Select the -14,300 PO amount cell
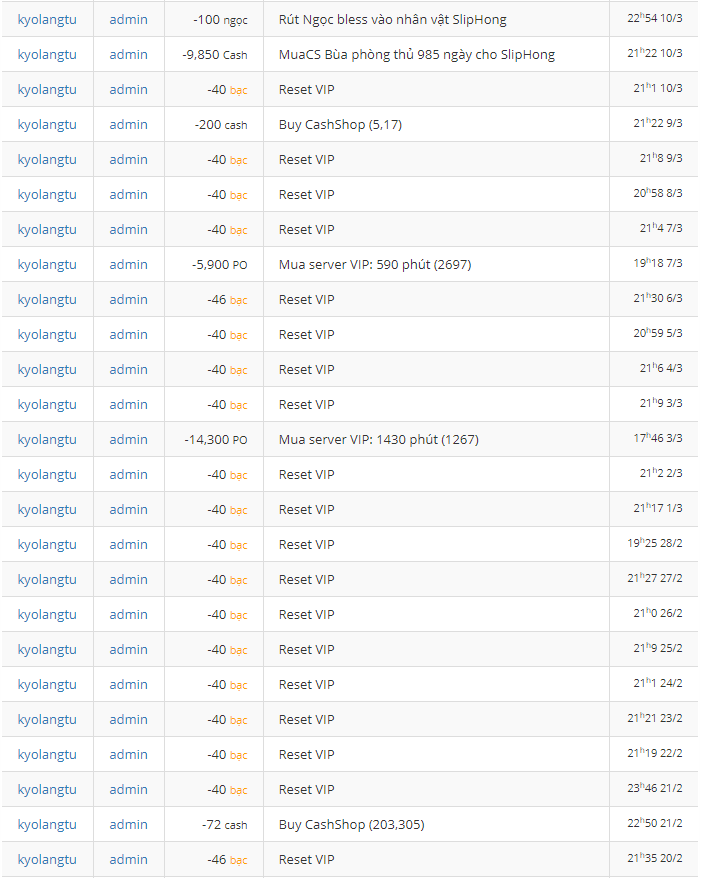Screen dimensions: 710x878 coord(215,440)
